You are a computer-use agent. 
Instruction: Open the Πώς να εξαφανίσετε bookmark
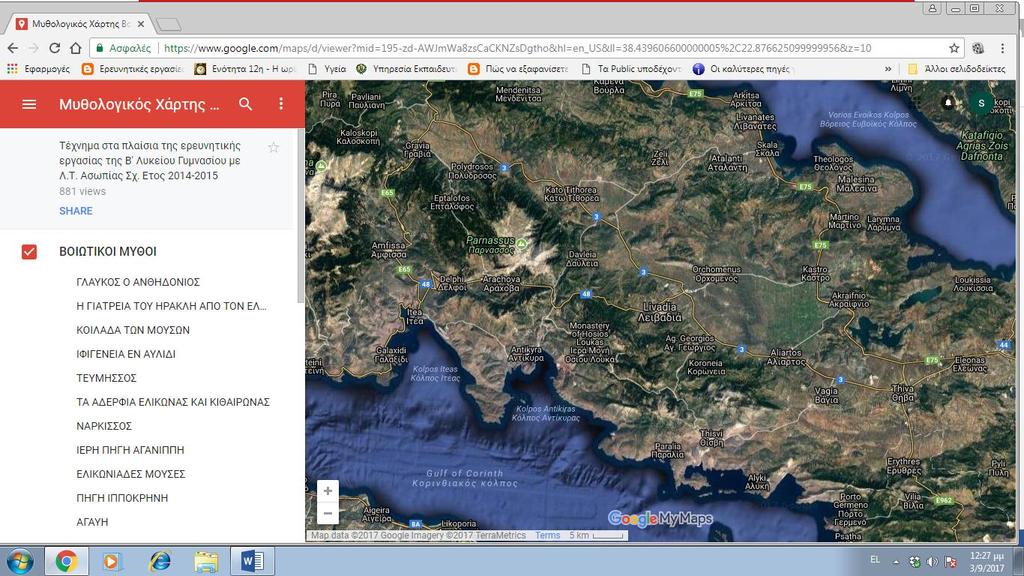[x=519, y=69]
